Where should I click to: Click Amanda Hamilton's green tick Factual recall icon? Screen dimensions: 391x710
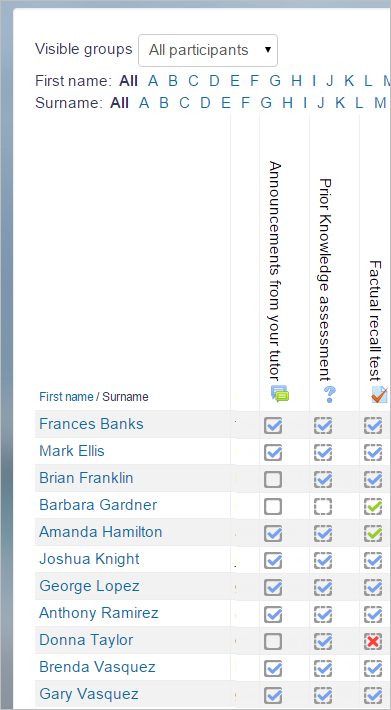[x=373, y=533]
